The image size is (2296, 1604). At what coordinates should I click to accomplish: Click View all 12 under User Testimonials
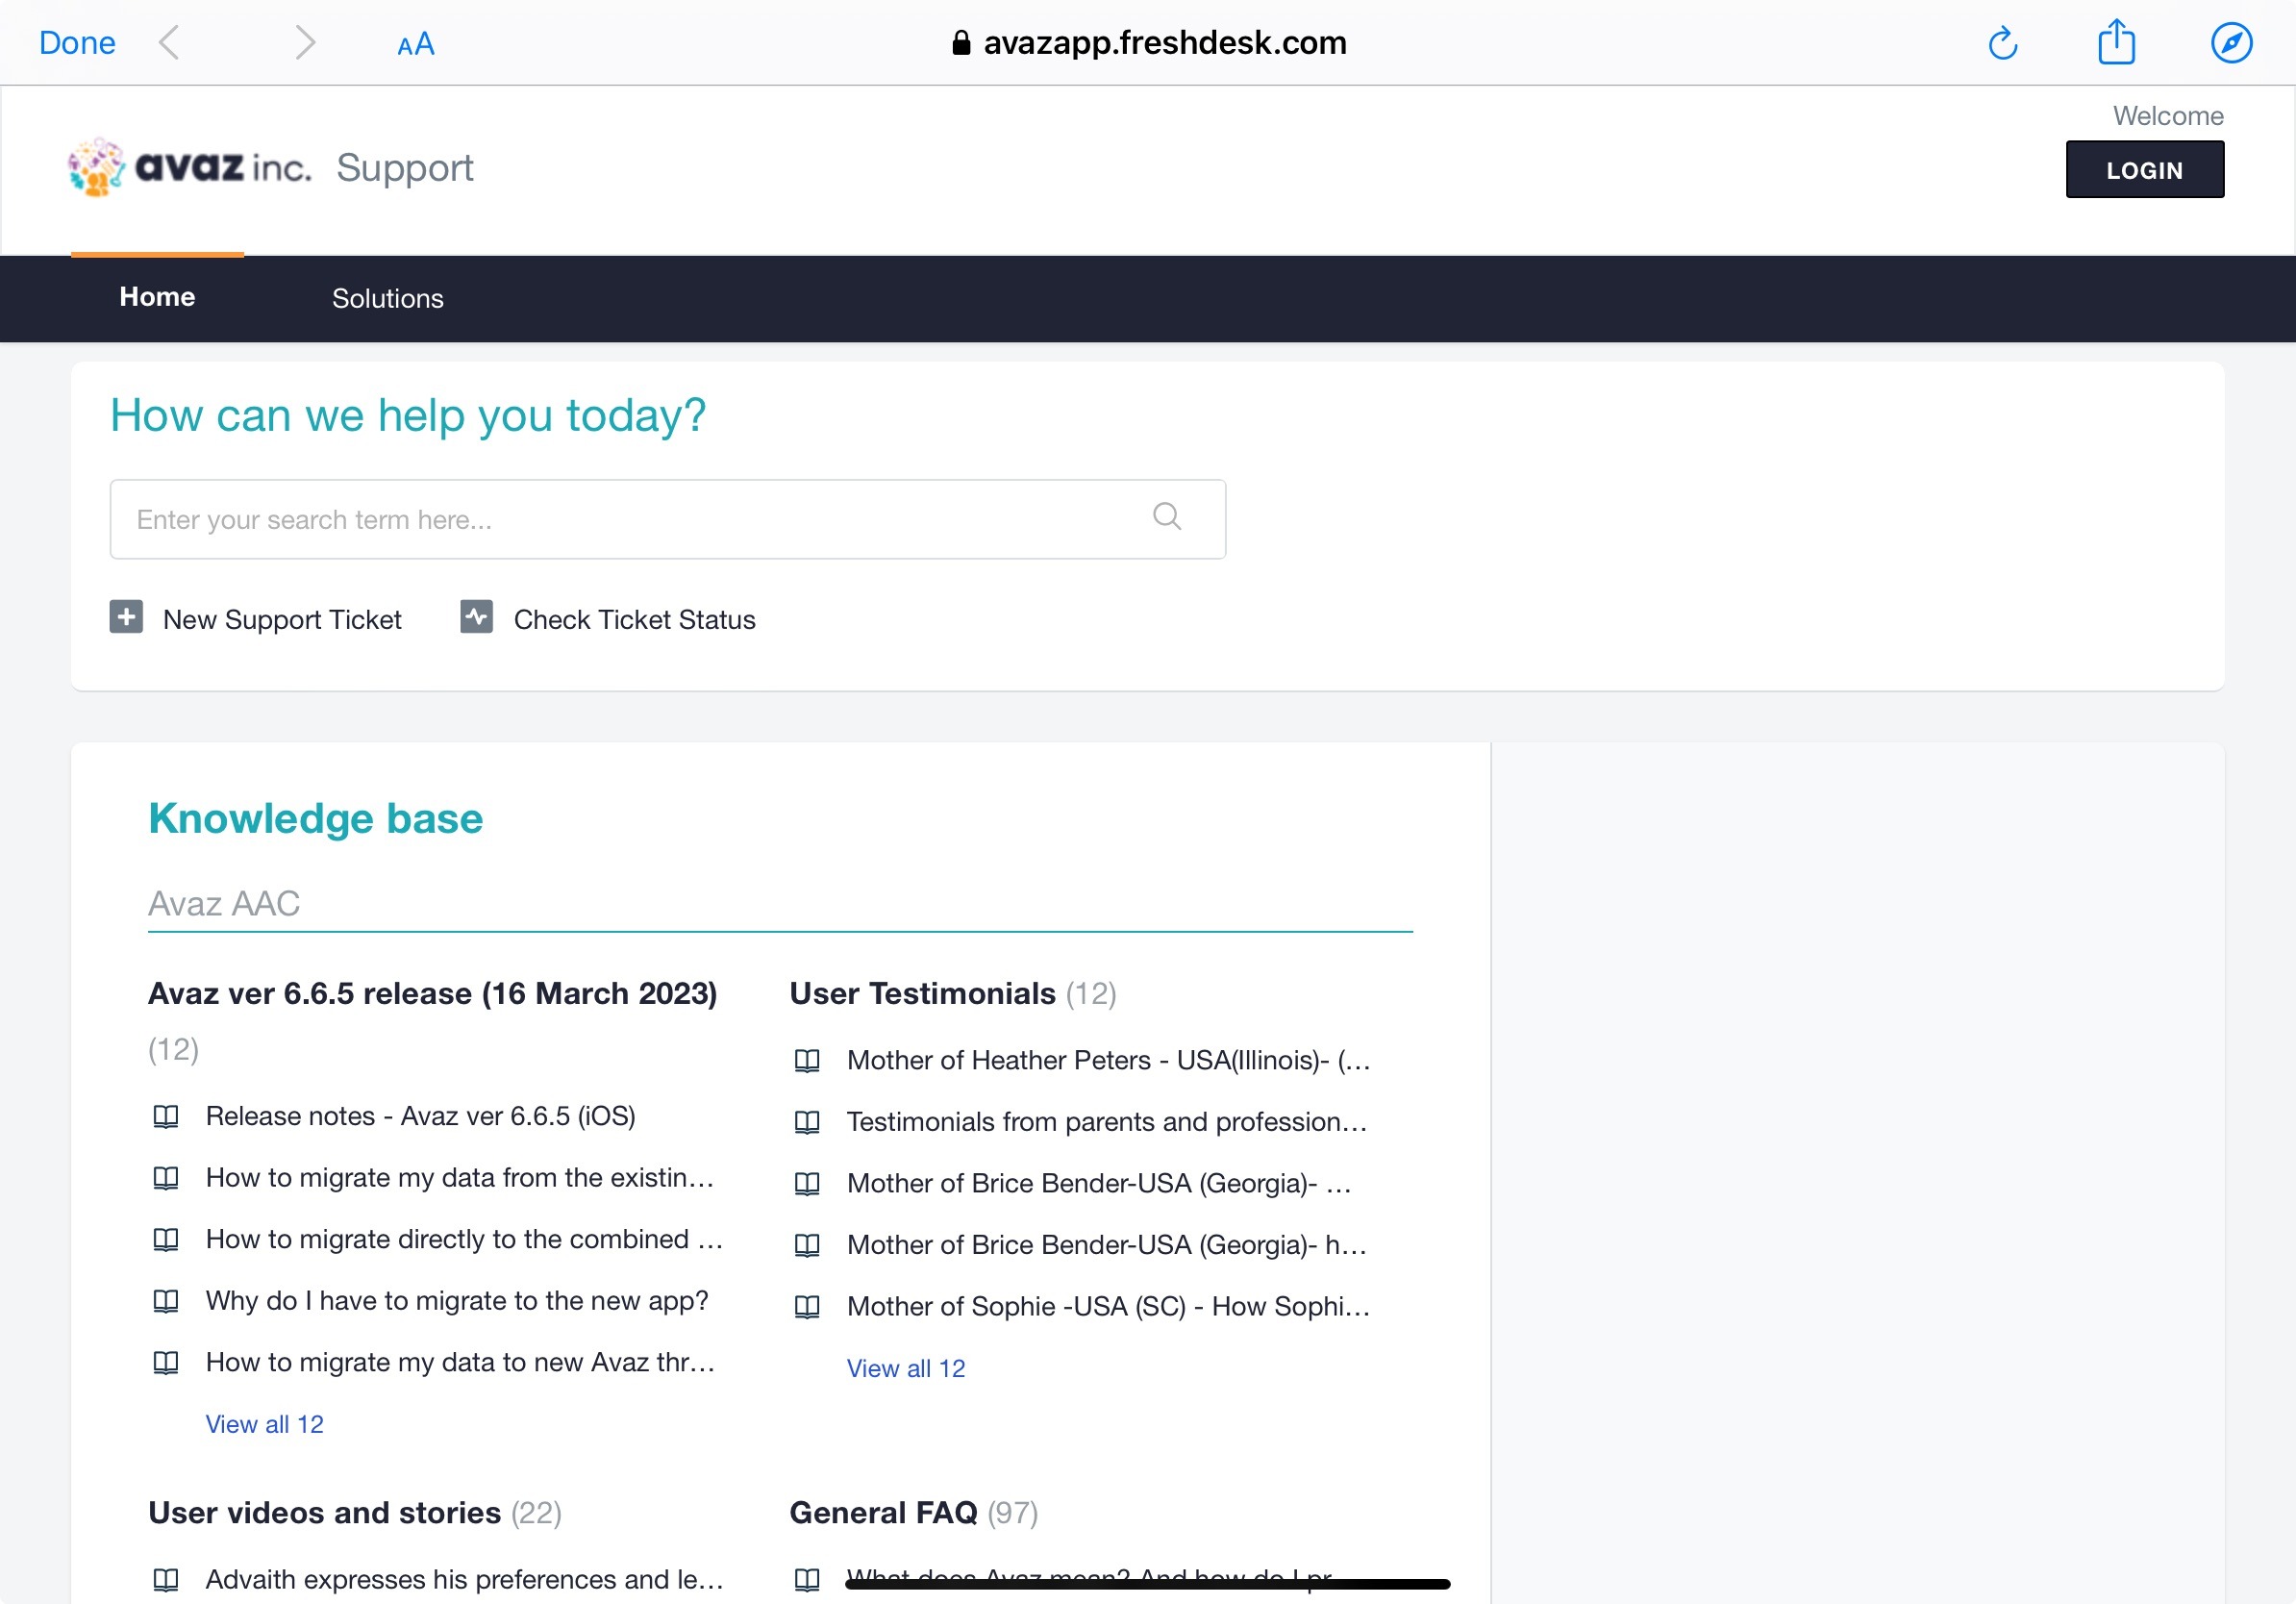906,1368
